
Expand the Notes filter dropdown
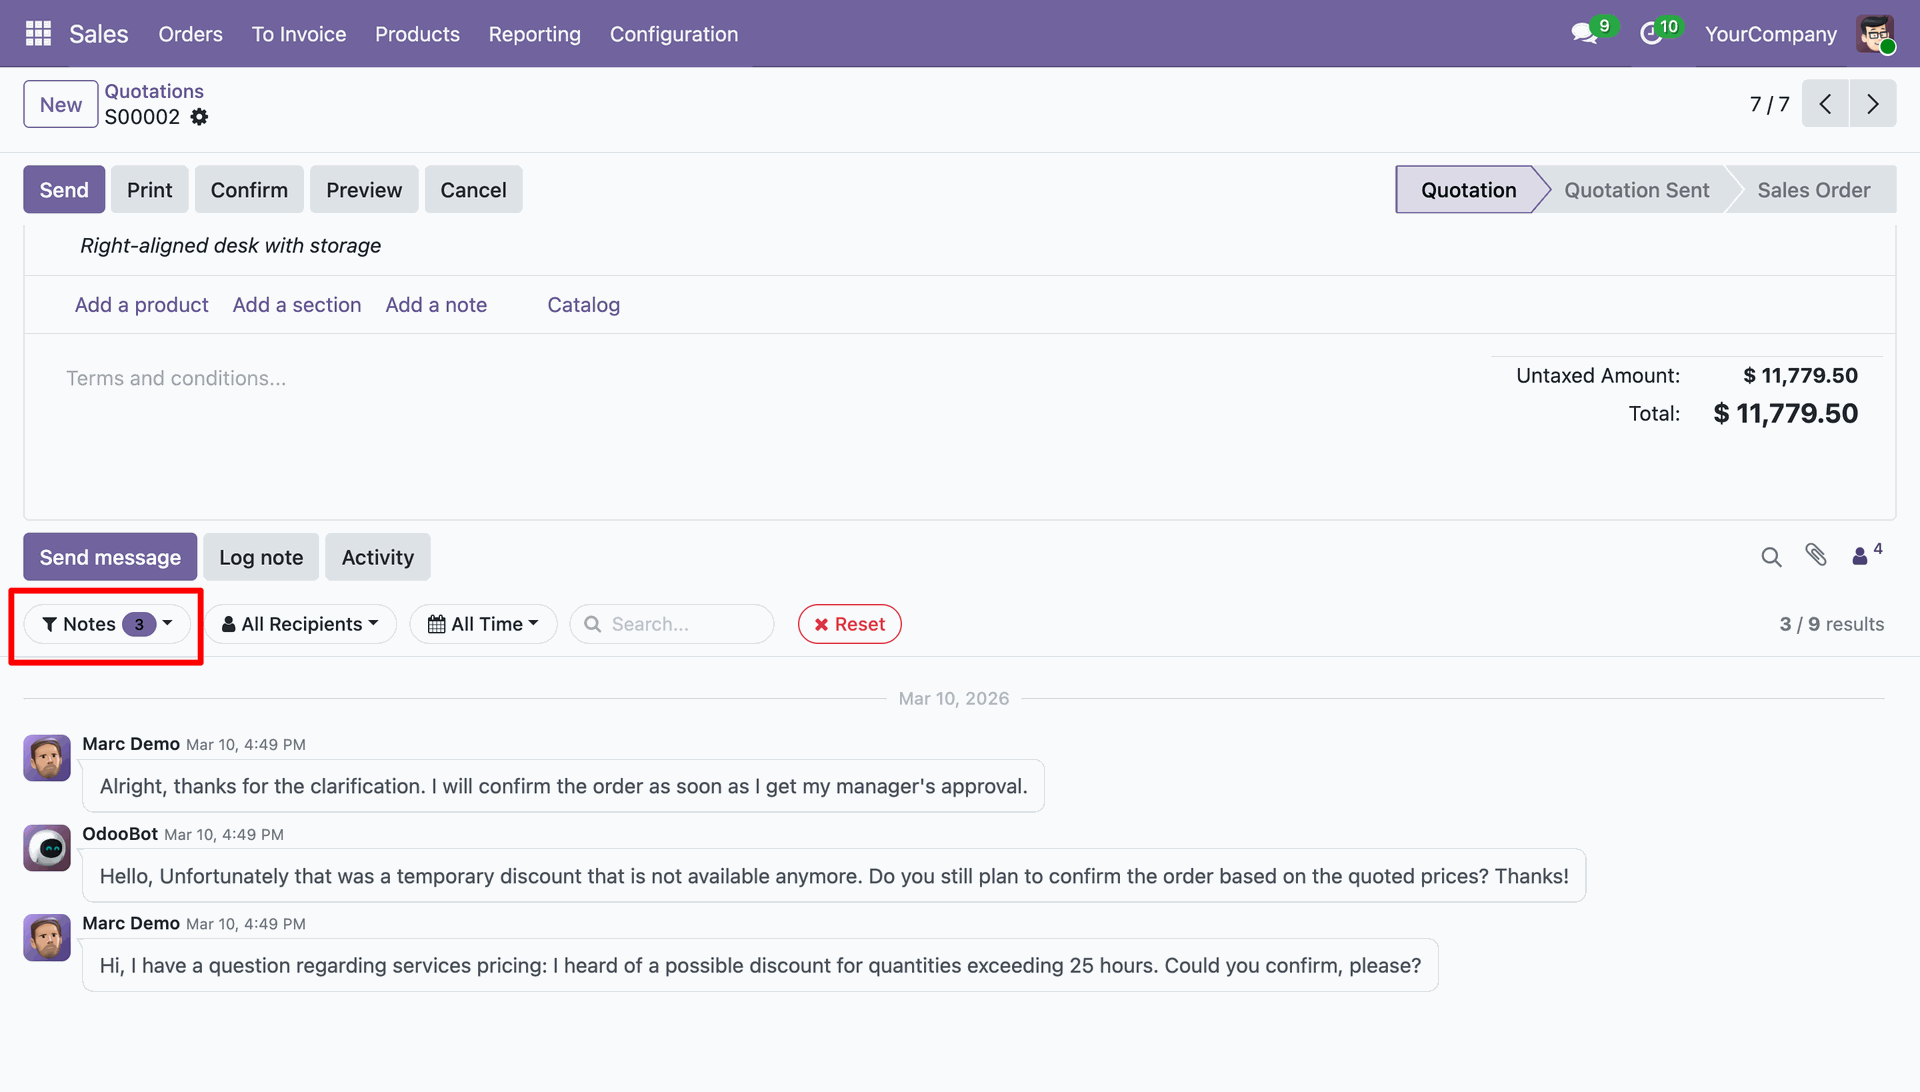tap(107, 624)
